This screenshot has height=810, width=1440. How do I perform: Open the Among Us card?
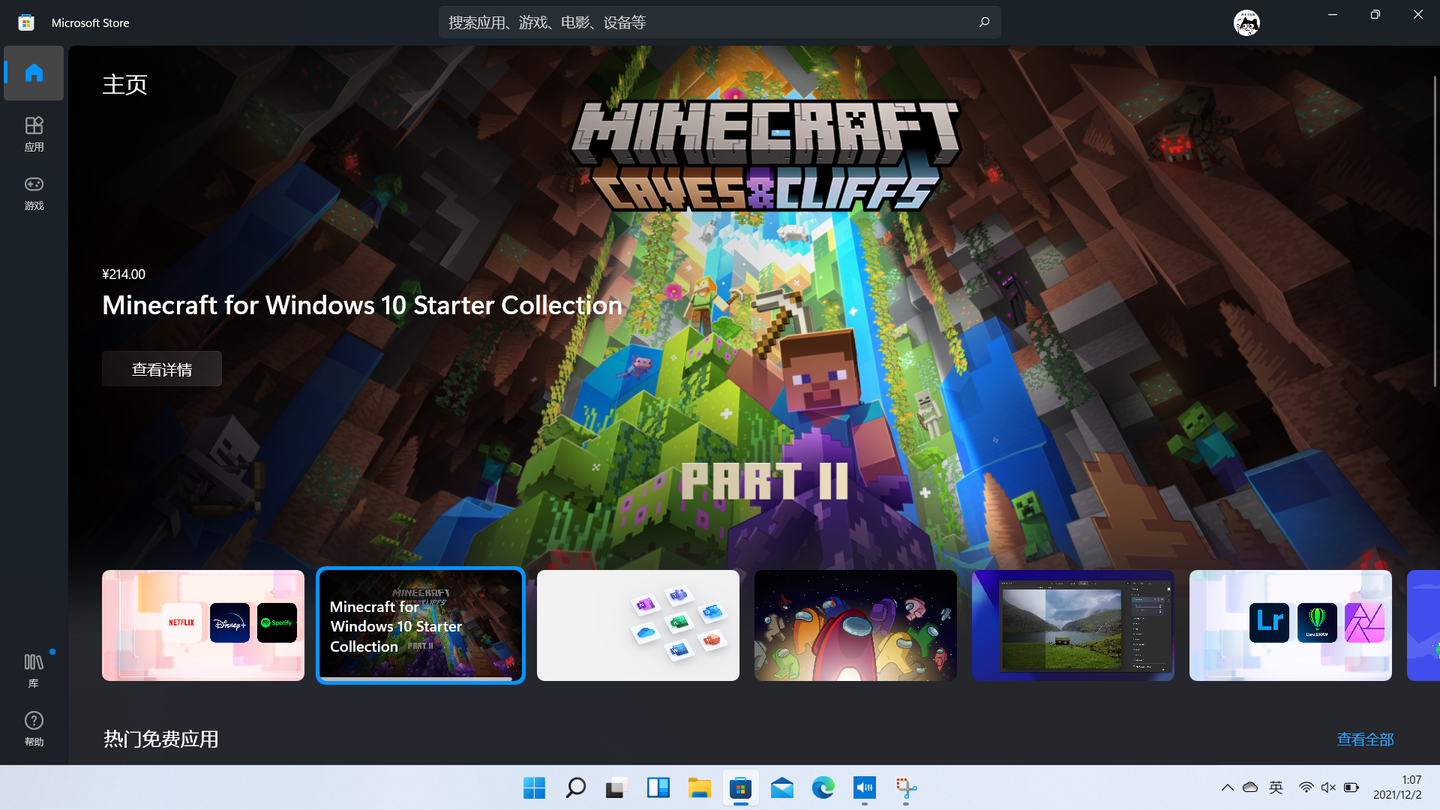click(x=855, y=625)
